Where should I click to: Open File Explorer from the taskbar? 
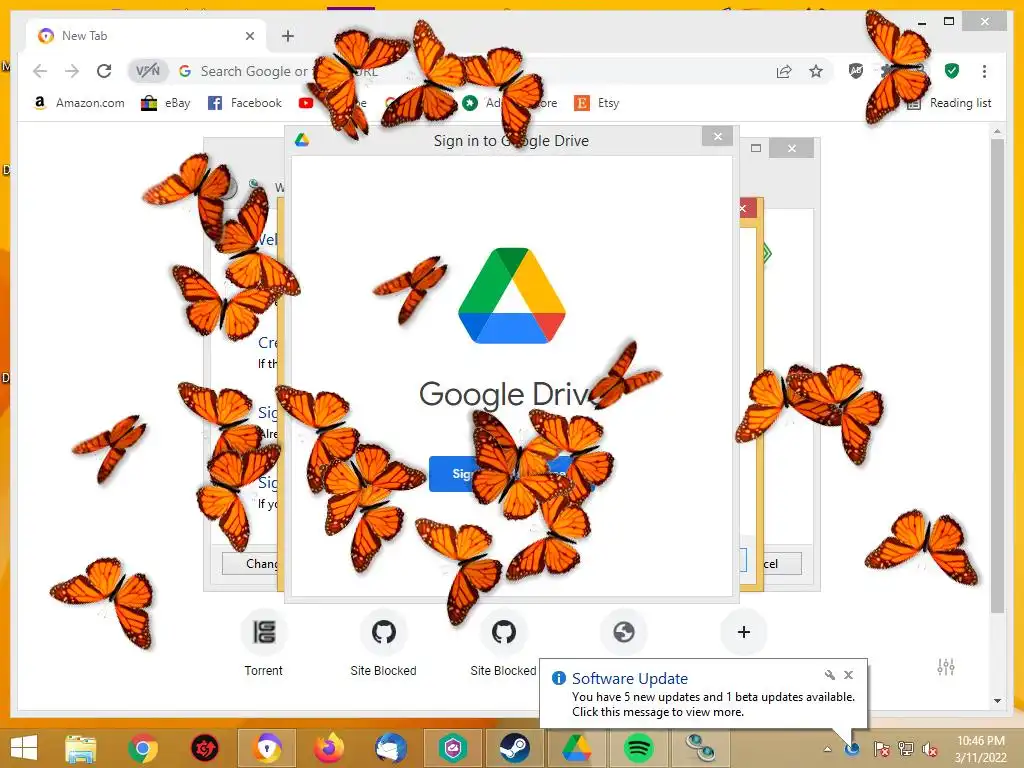pyautogui.click(x=80, y=748)
